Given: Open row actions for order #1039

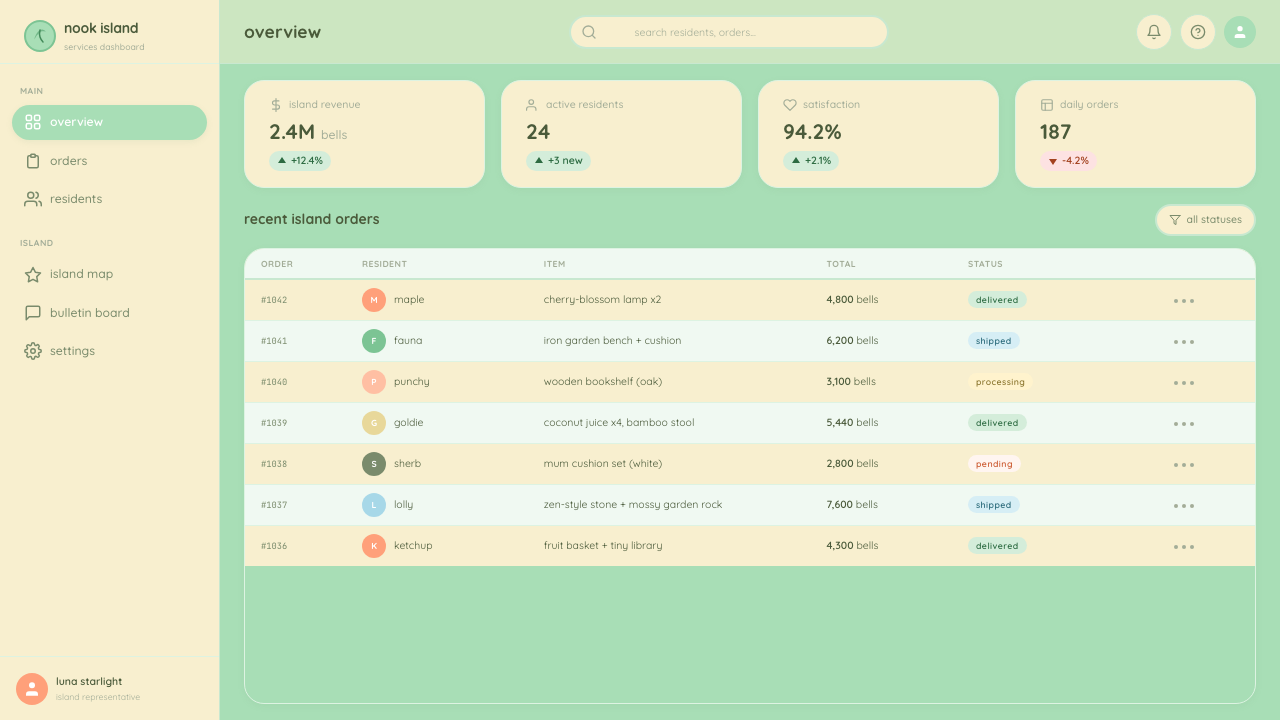Looking at the screenshot, I should (1184, 423).
